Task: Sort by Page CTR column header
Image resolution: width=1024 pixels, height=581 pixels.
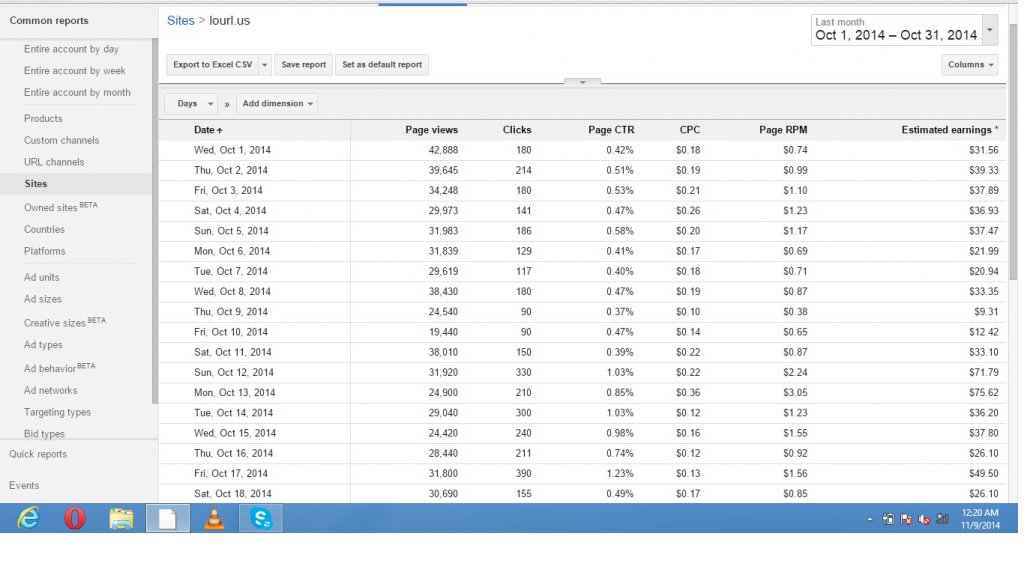Action: pos(611,130)
